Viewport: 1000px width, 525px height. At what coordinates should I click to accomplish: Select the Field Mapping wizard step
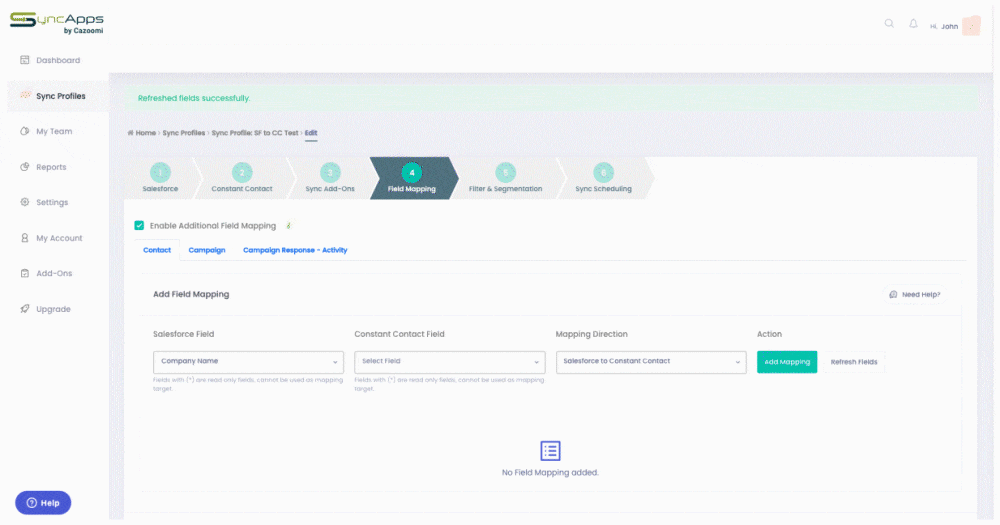pyautogui.click(x=412, y=178)
